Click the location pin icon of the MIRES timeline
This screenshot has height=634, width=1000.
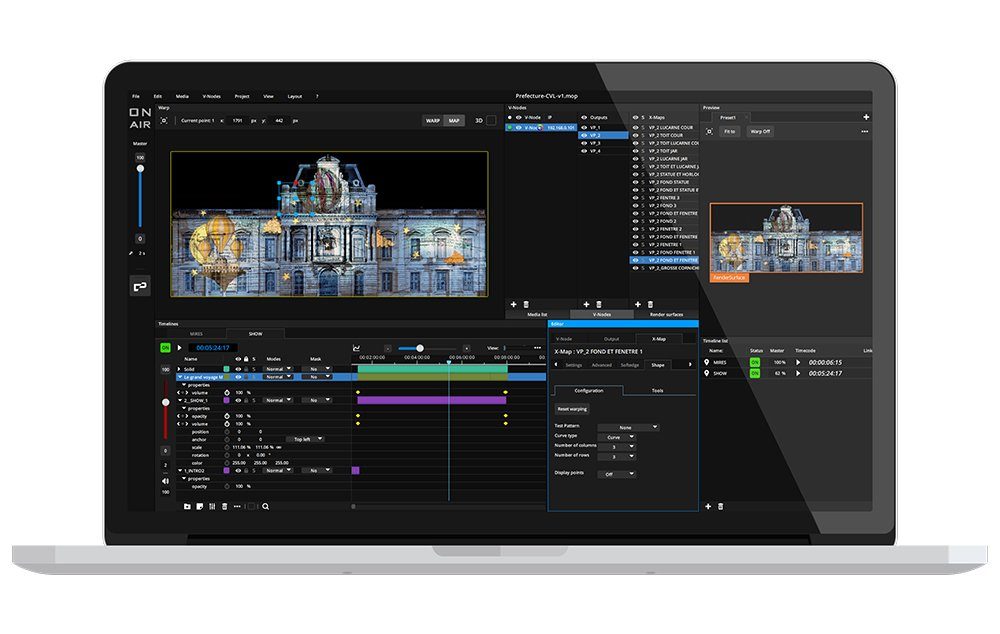707,362
